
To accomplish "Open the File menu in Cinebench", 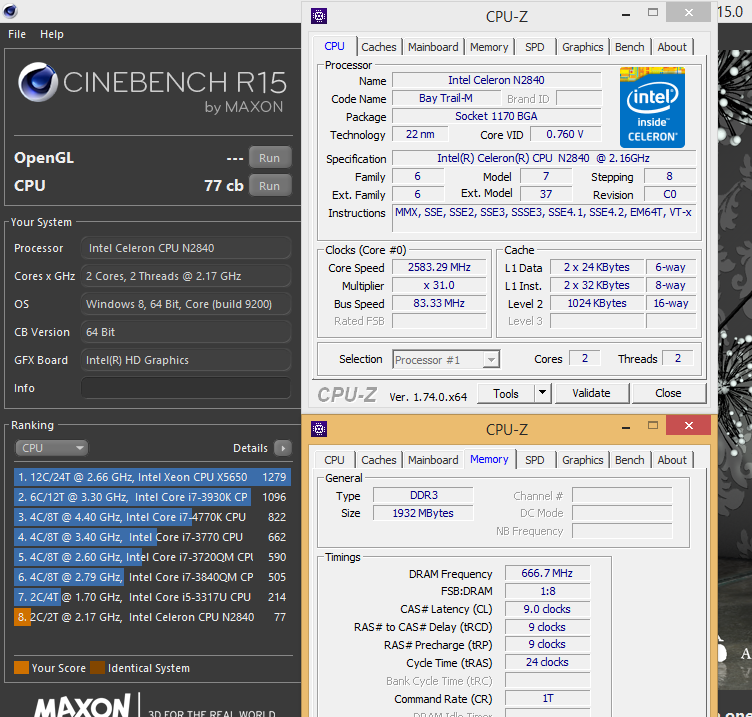I will pyautogui.click(x=17, y=34).
